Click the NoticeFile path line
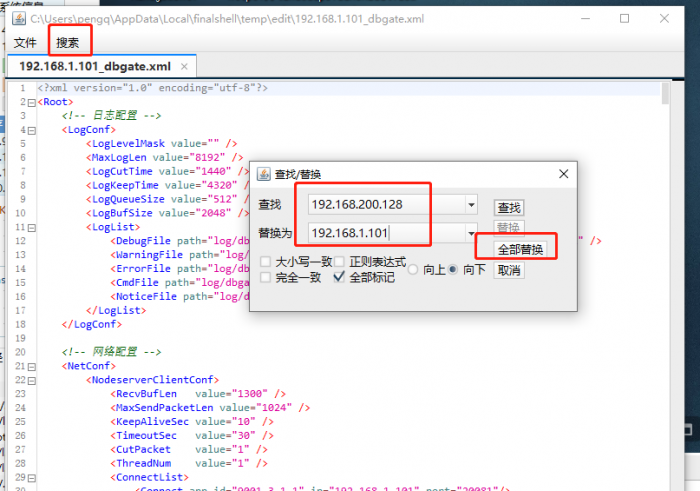Image resolution: width=700 pixels, height=491 pixels. click(x=179, y=296)
